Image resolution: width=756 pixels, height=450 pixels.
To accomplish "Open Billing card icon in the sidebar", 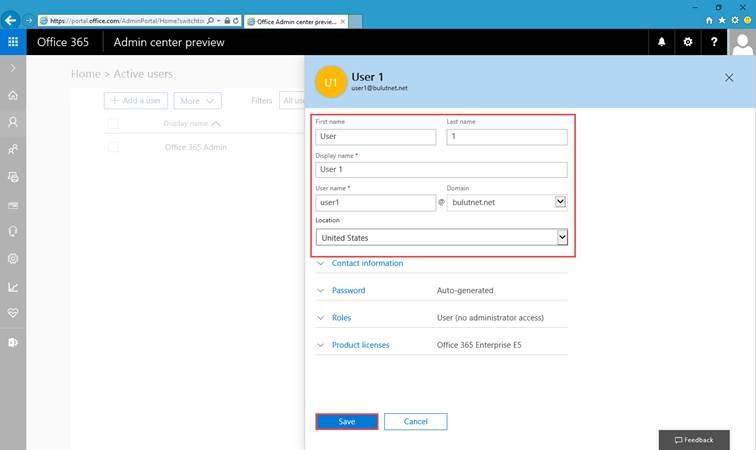I will (13, 205).
